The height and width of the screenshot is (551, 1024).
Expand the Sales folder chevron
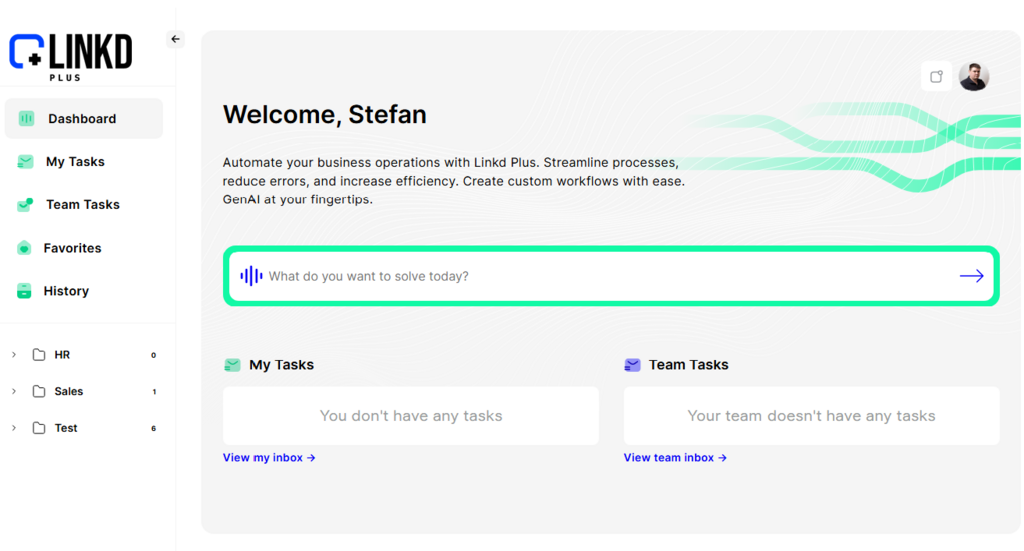point(14,392)
